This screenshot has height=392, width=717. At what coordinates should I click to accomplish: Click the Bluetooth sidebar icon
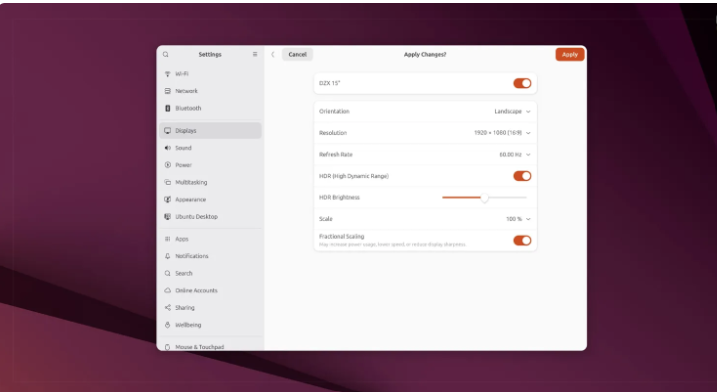[x=167, y=108]
